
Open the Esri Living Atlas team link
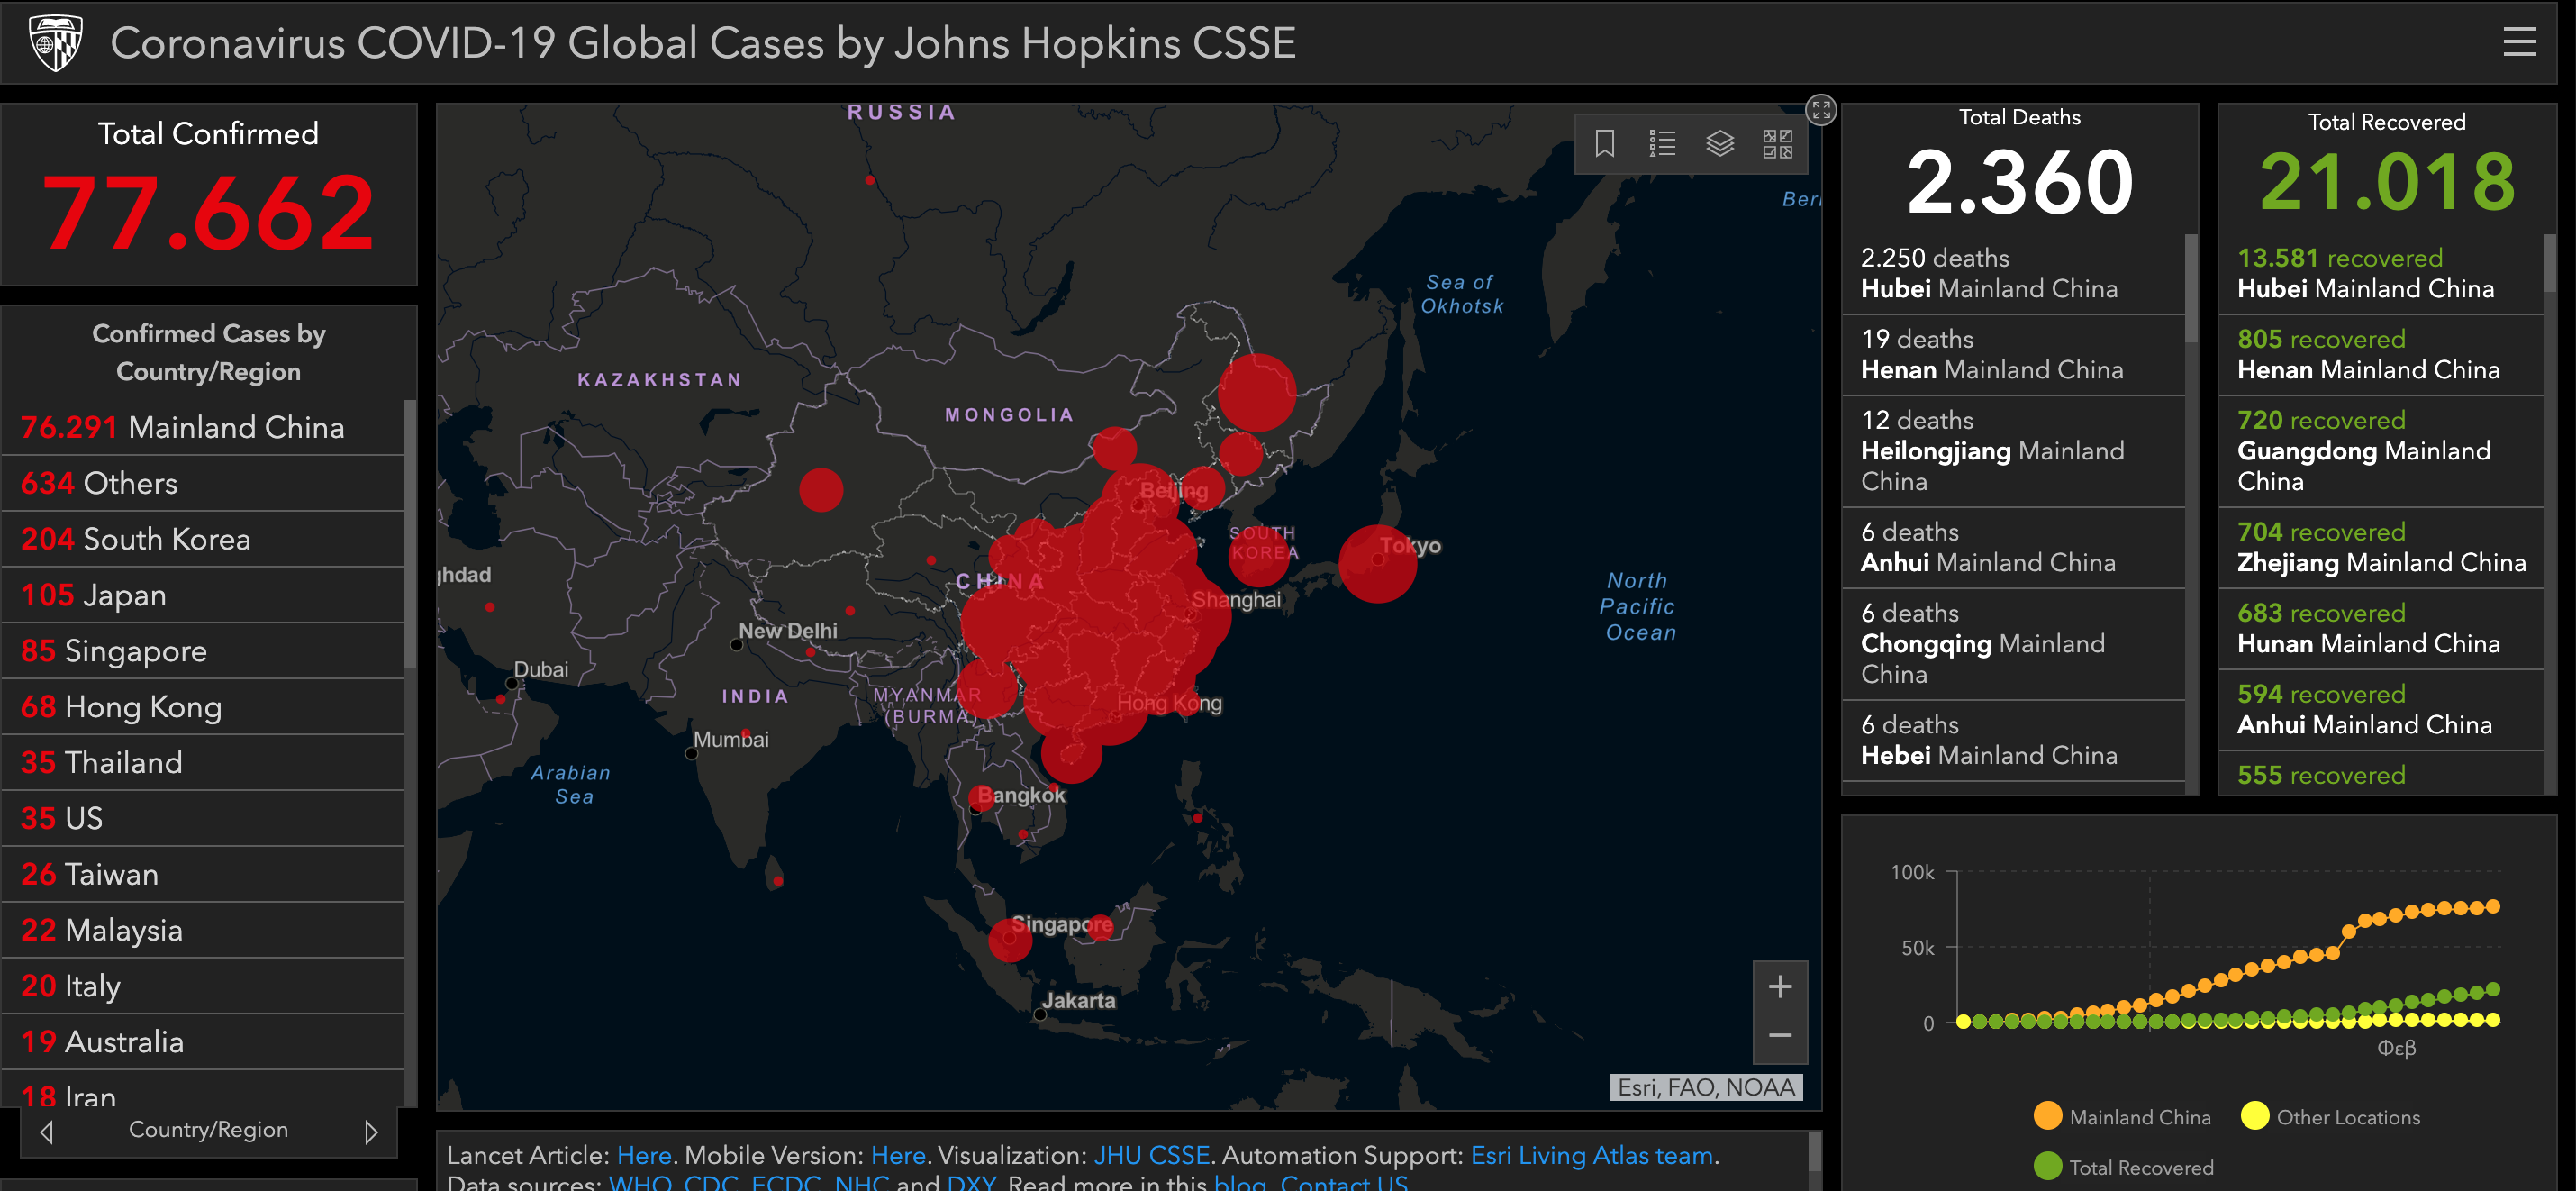(x=1591, y=1155)
